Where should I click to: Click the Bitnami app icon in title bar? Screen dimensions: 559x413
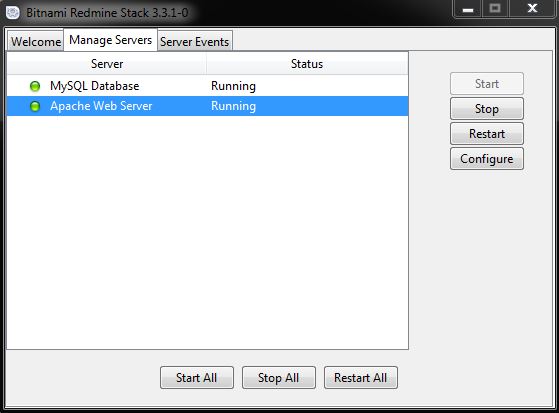click(x=13, y=13)
